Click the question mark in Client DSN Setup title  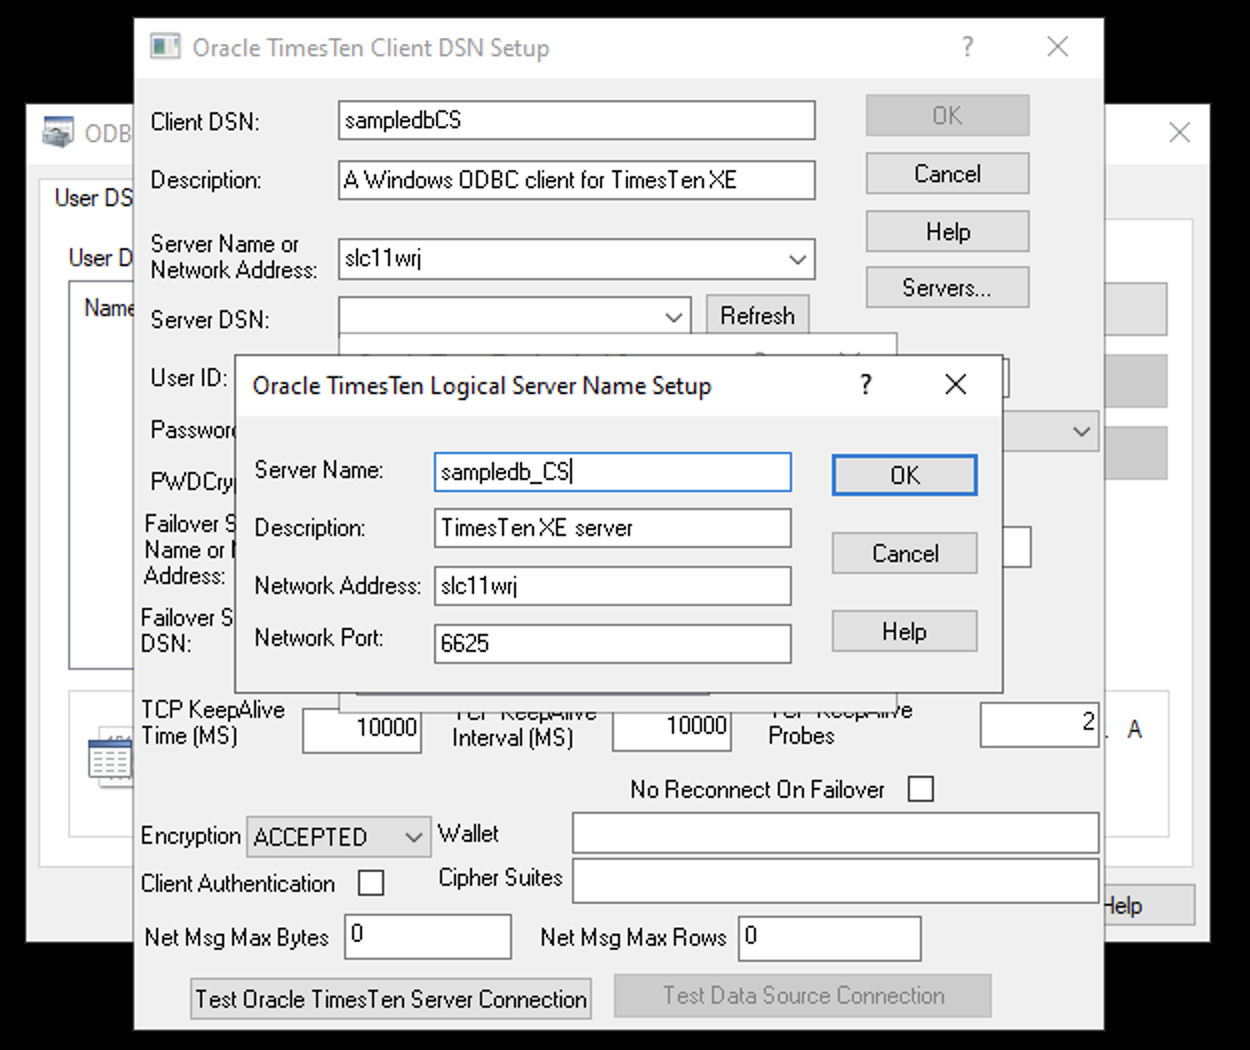pyautogui.click(x=967, y=47)
